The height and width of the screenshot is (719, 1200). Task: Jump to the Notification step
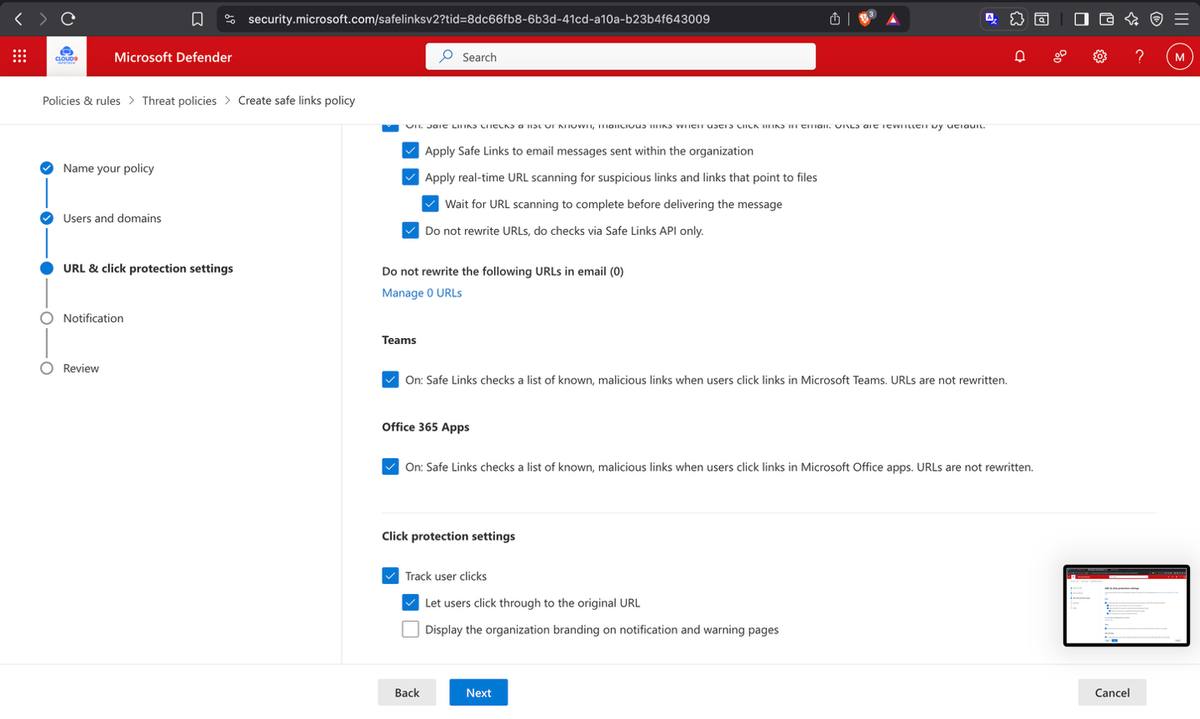click(93, 318)
